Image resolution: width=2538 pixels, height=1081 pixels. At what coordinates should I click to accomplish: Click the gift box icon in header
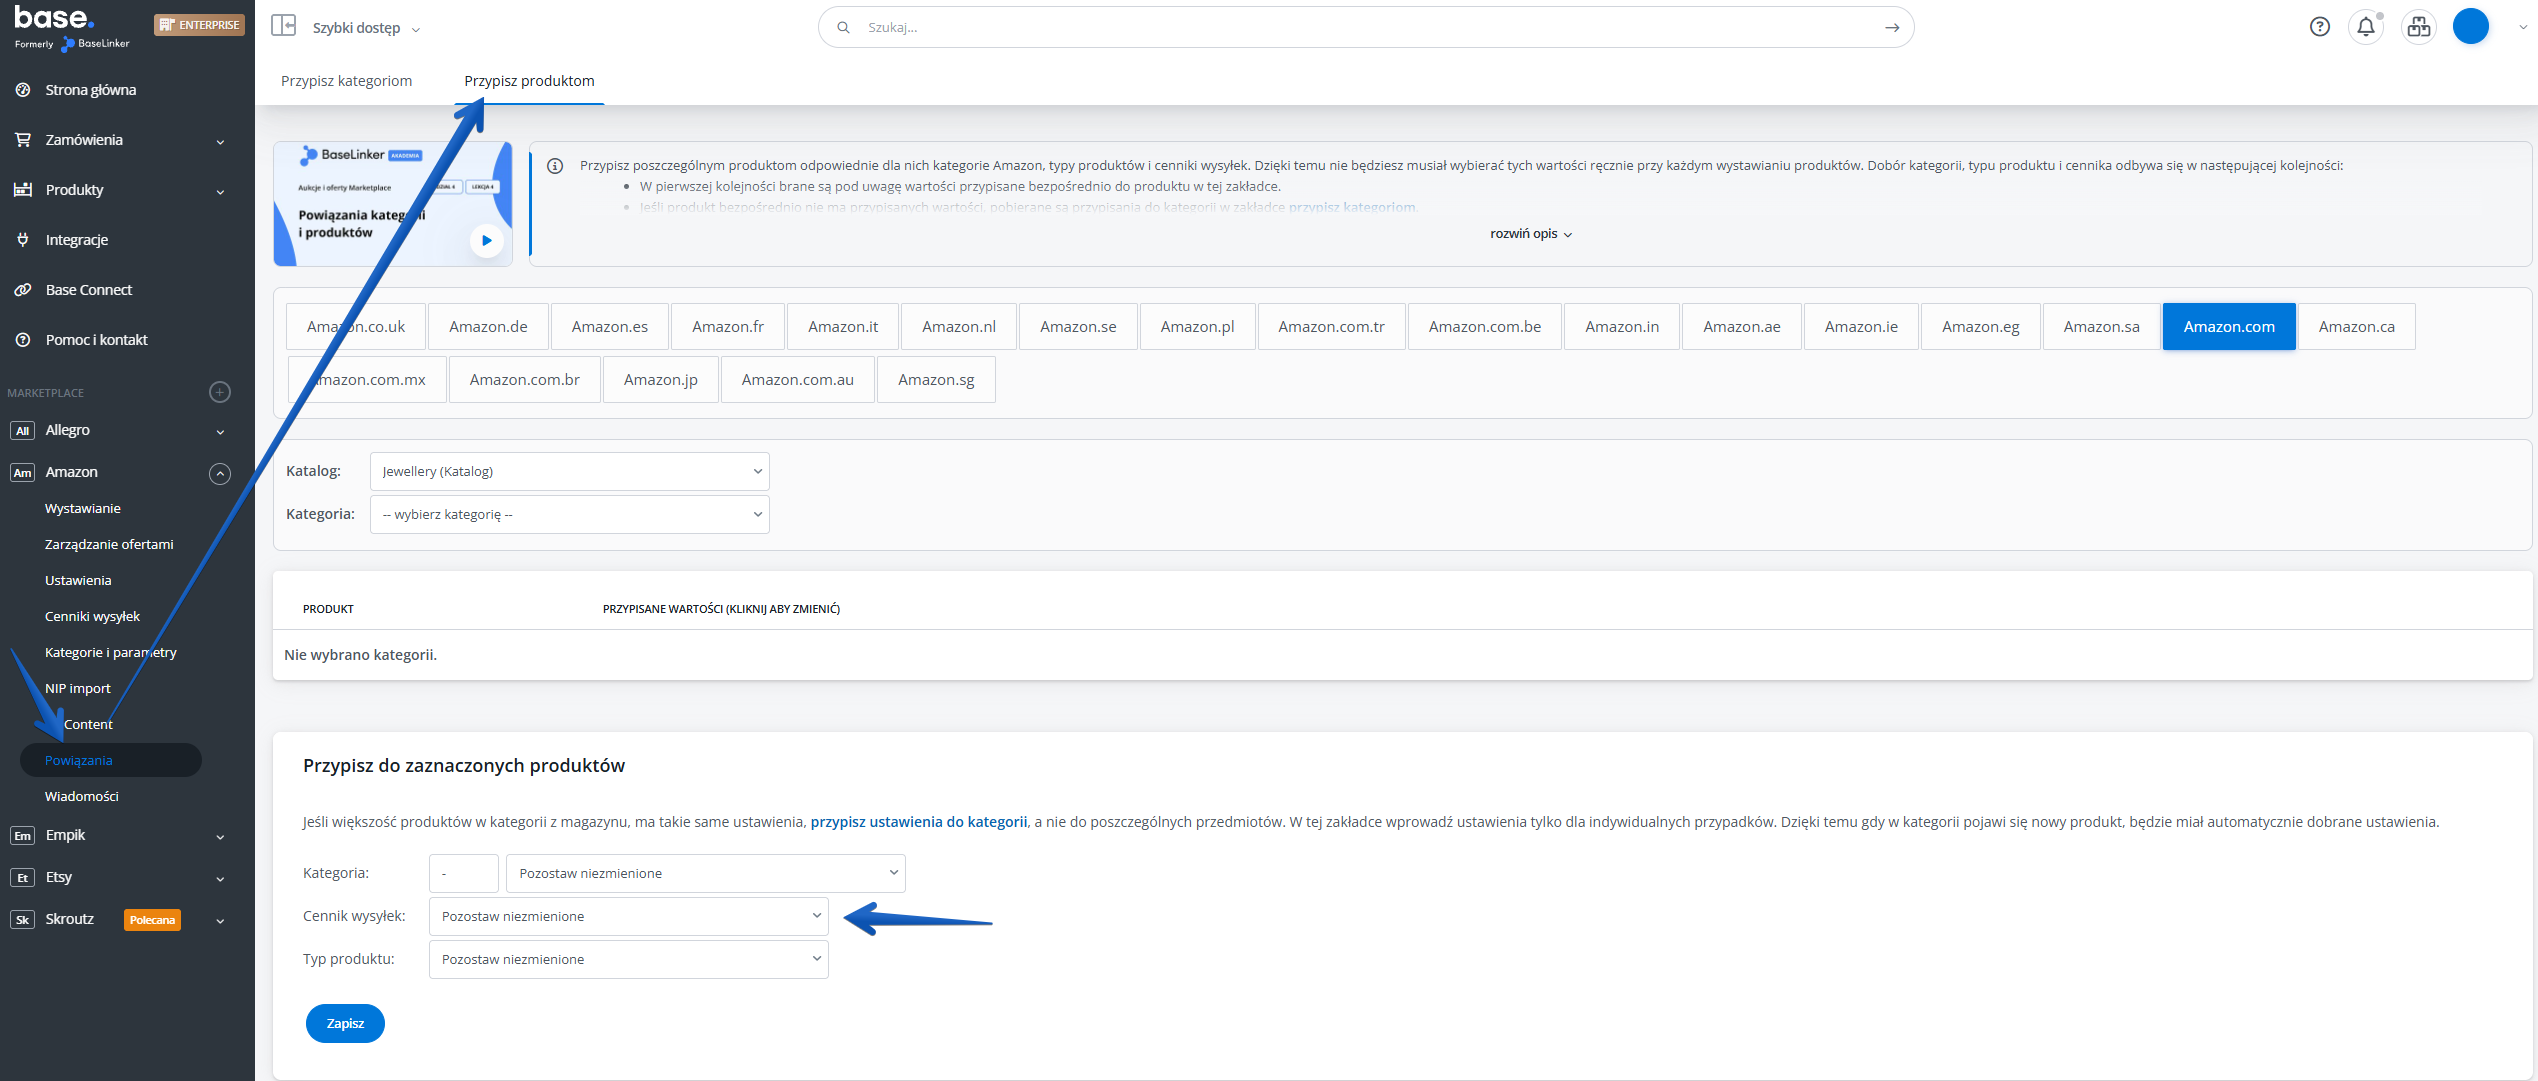2419,27
